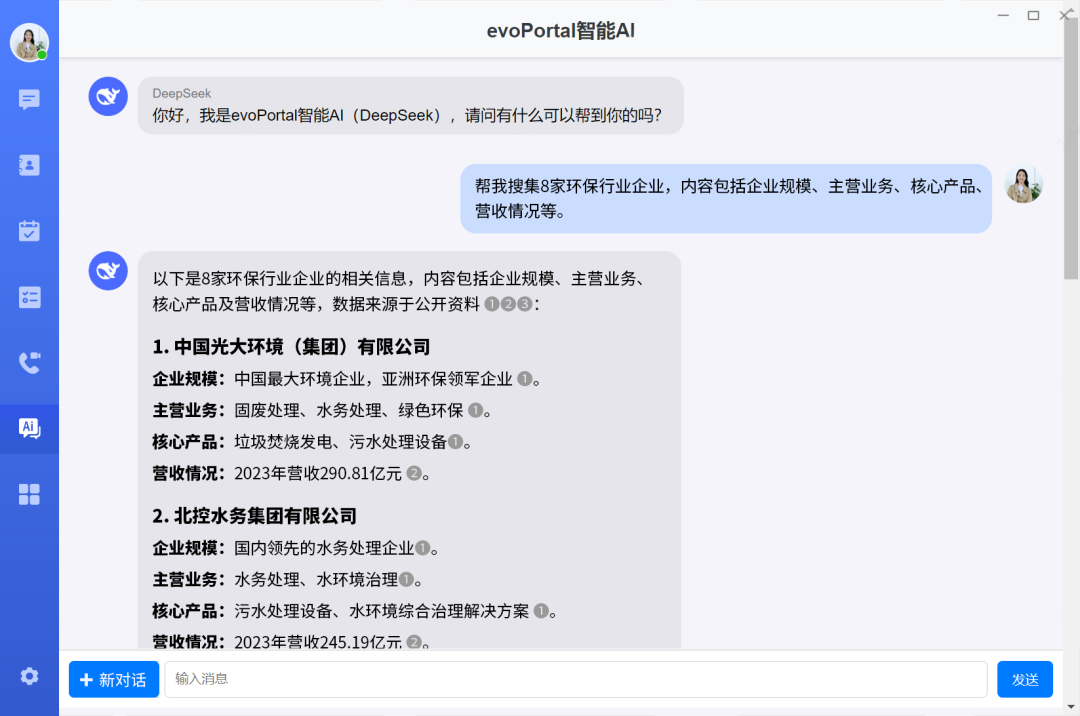Click user avatar next to sent message

[x=1023, y=184]
